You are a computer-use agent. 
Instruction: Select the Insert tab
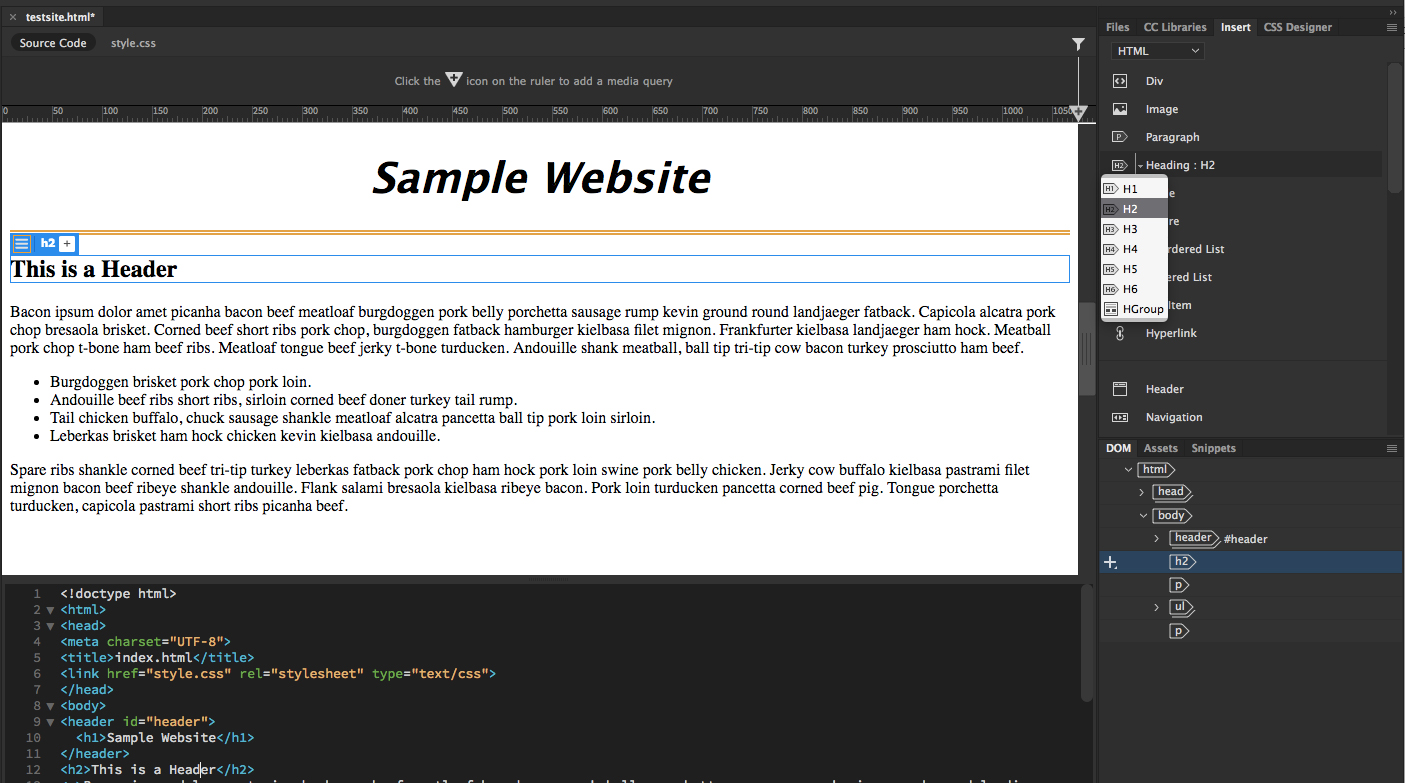[1235, 27]
